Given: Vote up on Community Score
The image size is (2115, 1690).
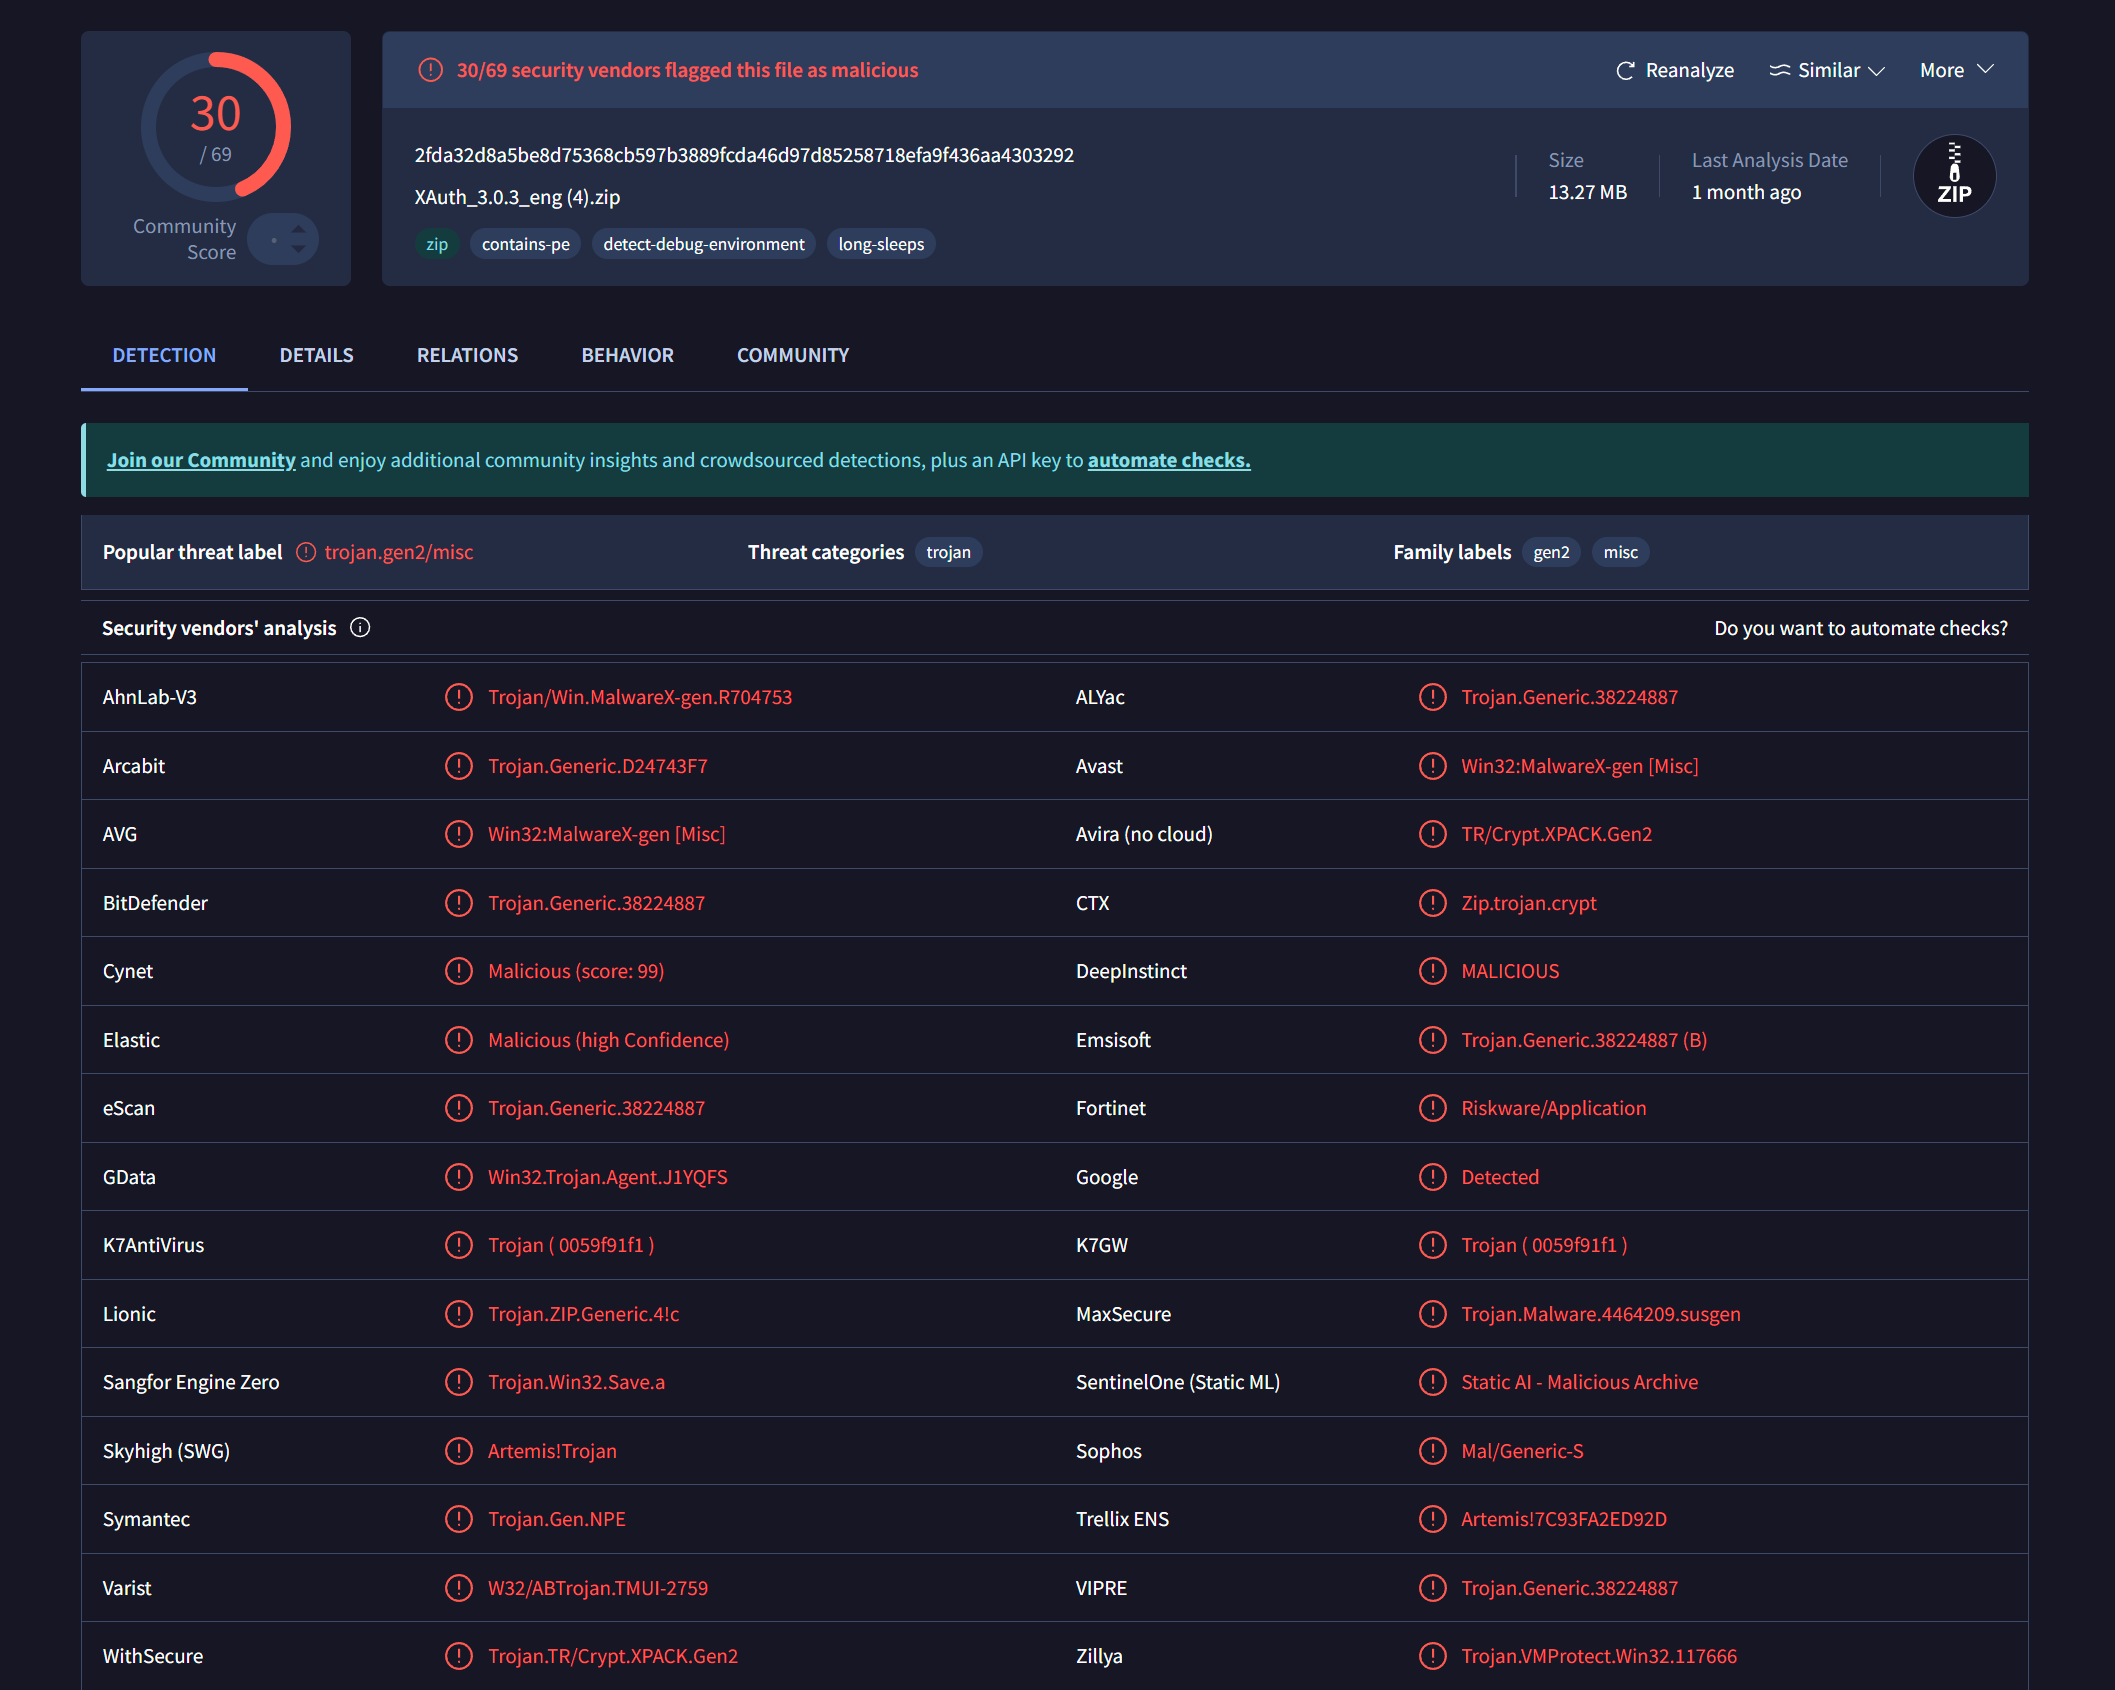Looking at the screenshot, I should coord(298,229).
